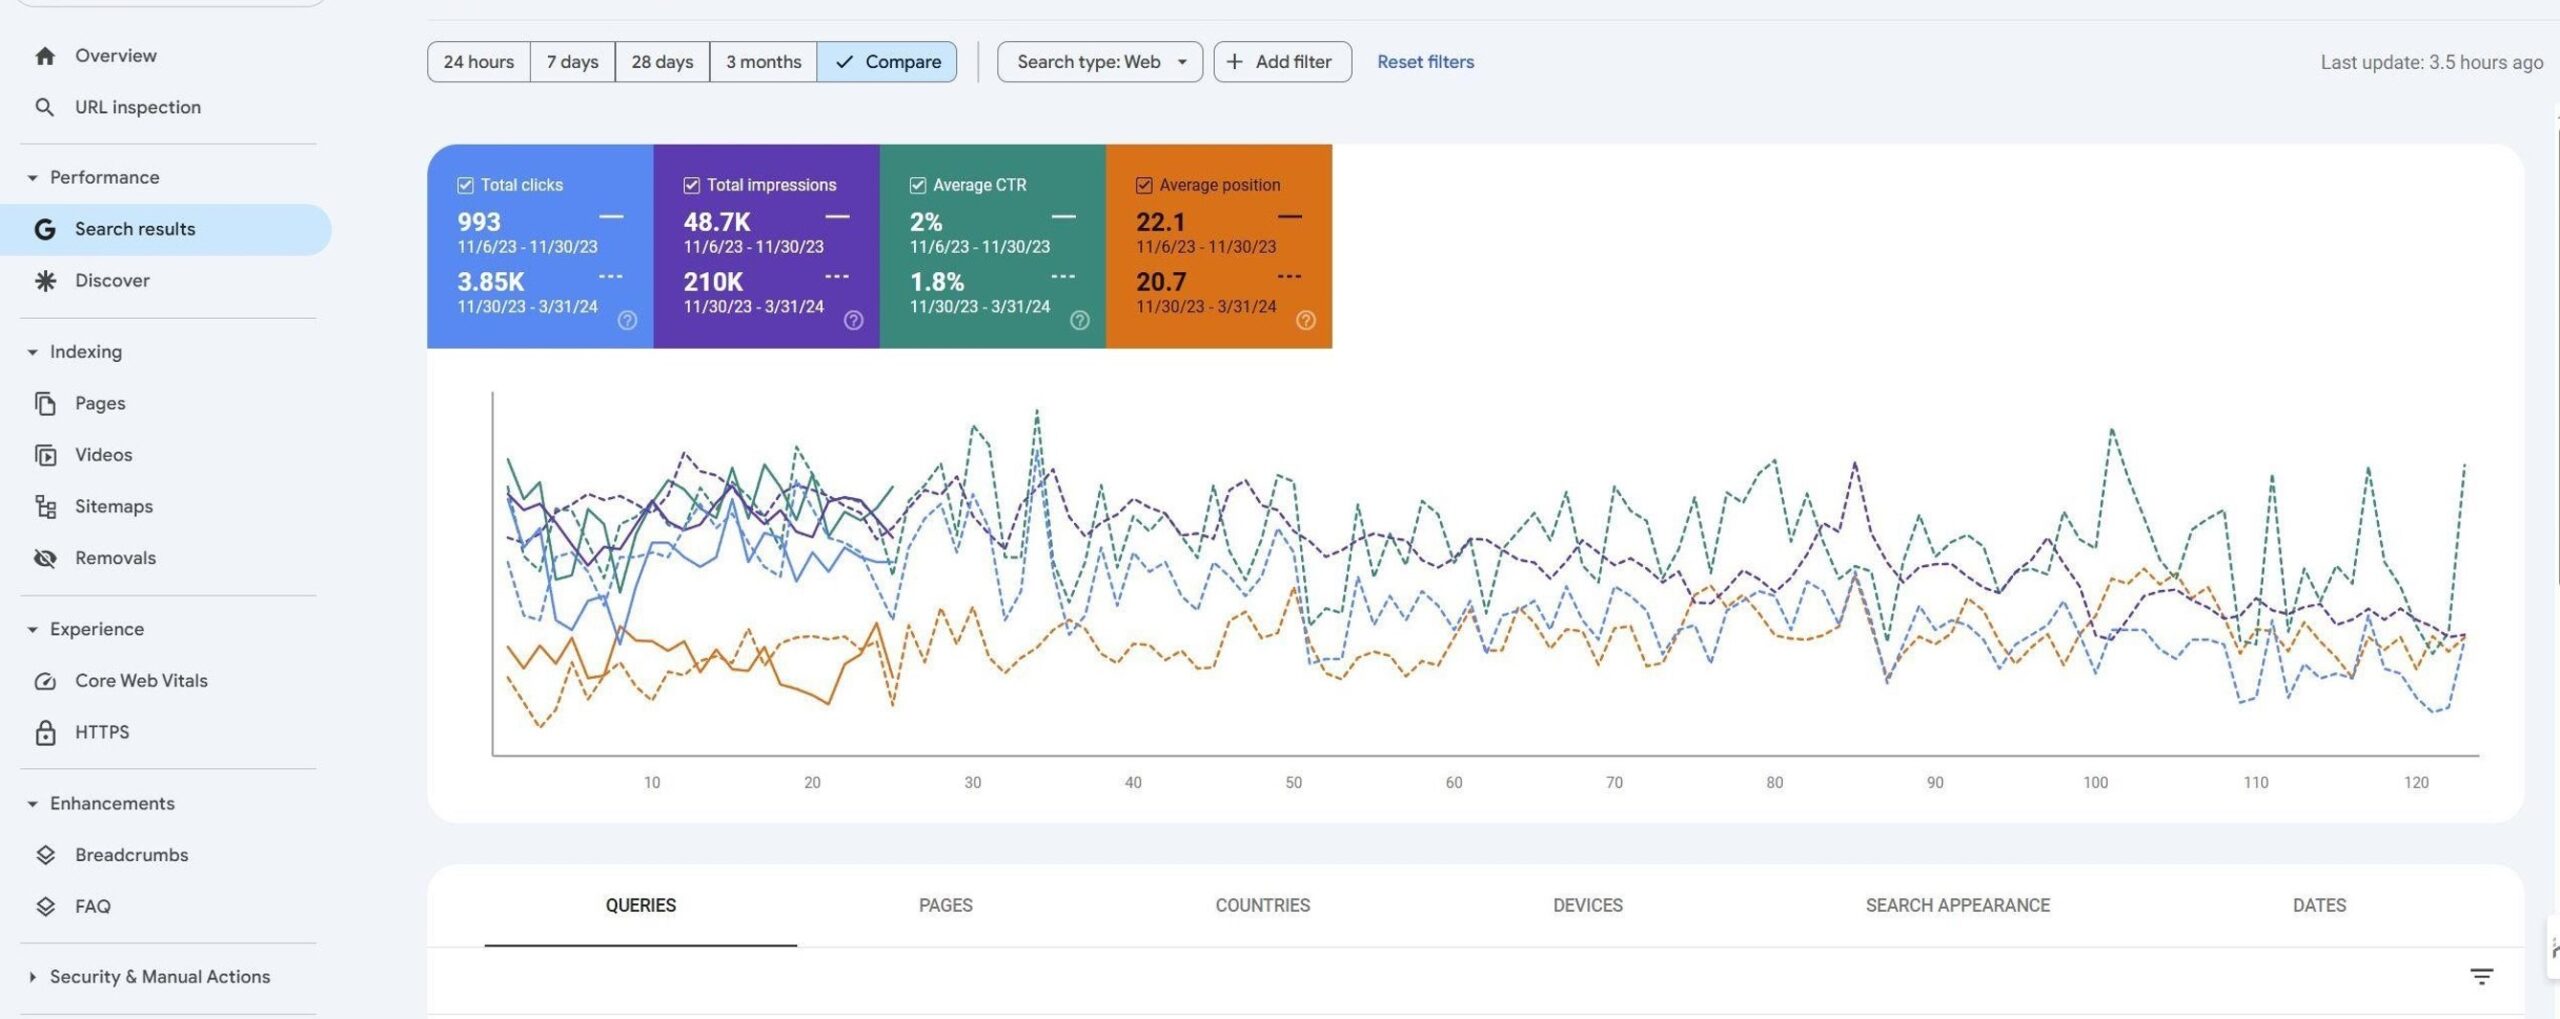Switch to the Pages tab
Viewport: 2560px width, 1019px height.
point(945,905)
